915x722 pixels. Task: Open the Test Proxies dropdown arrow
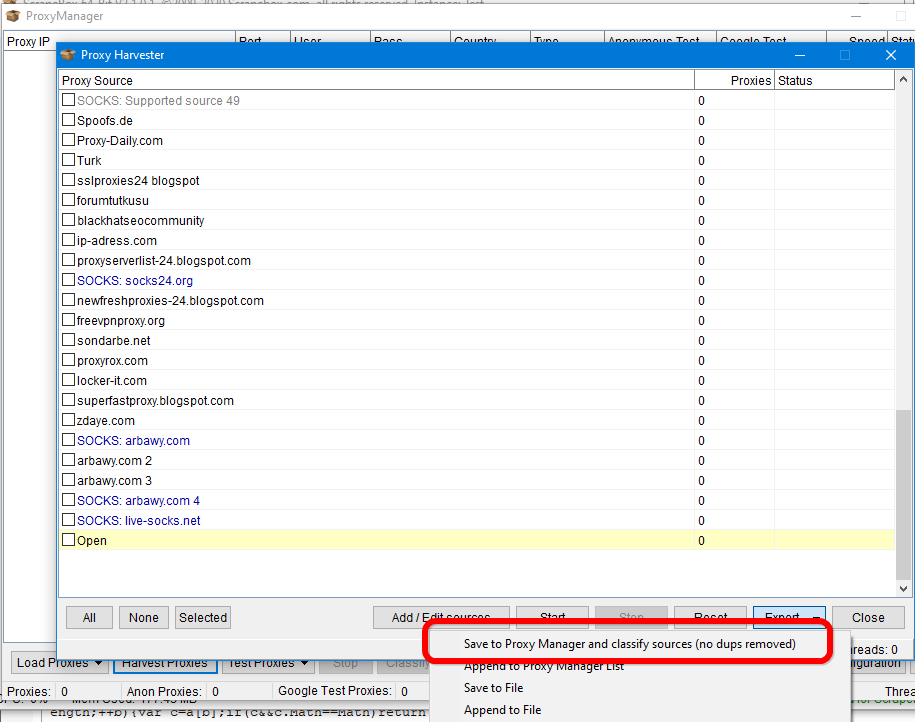[x=304, y=663]
